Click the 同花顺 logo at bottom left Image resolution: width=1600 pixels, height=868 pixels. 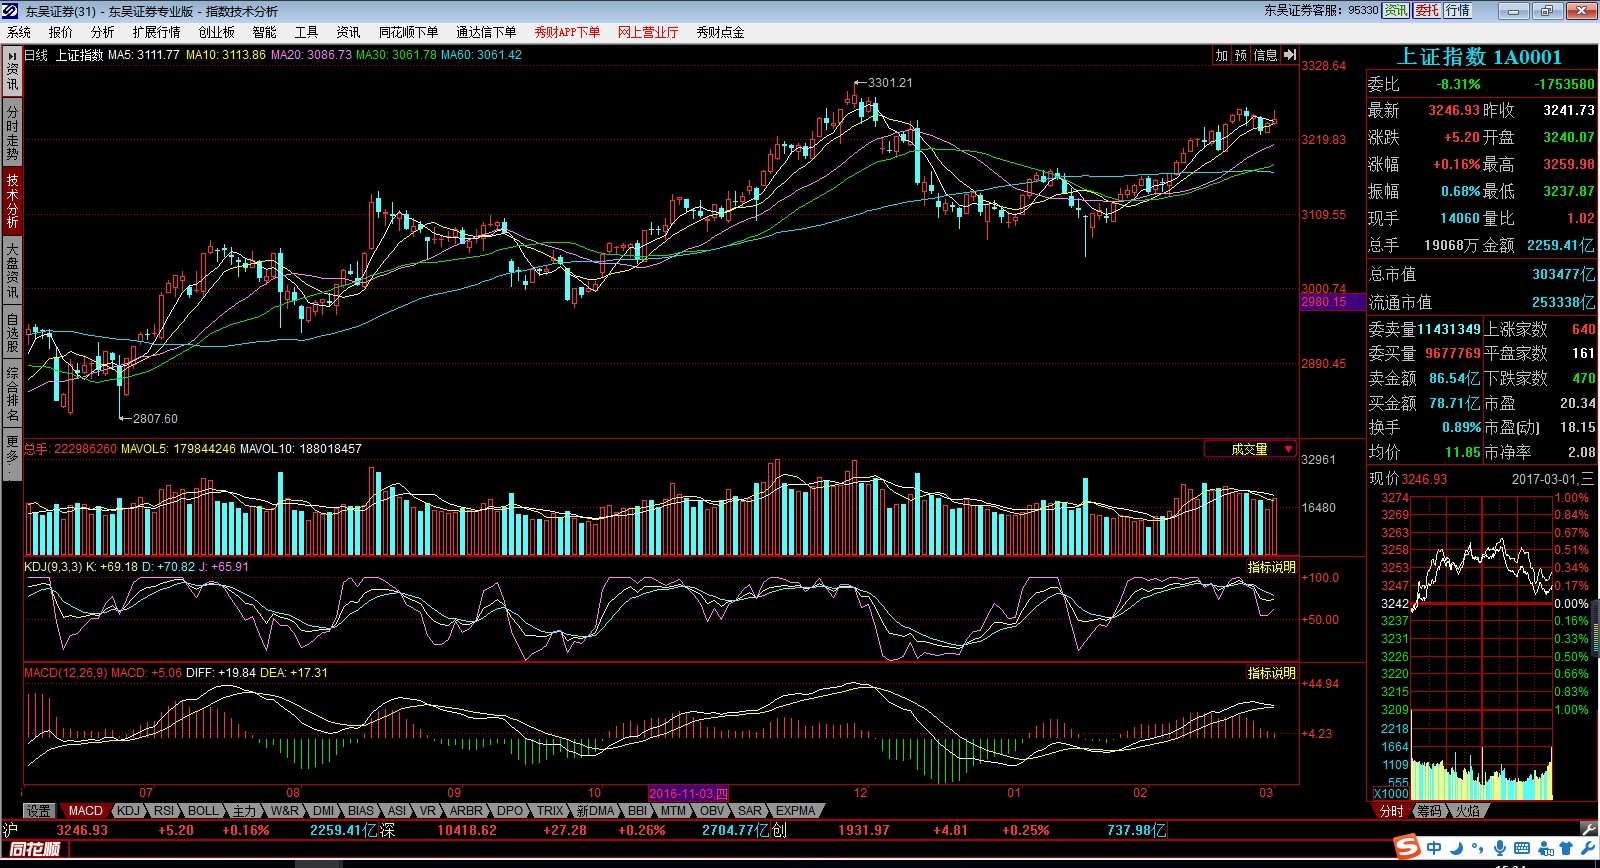[x=35, y=849]
